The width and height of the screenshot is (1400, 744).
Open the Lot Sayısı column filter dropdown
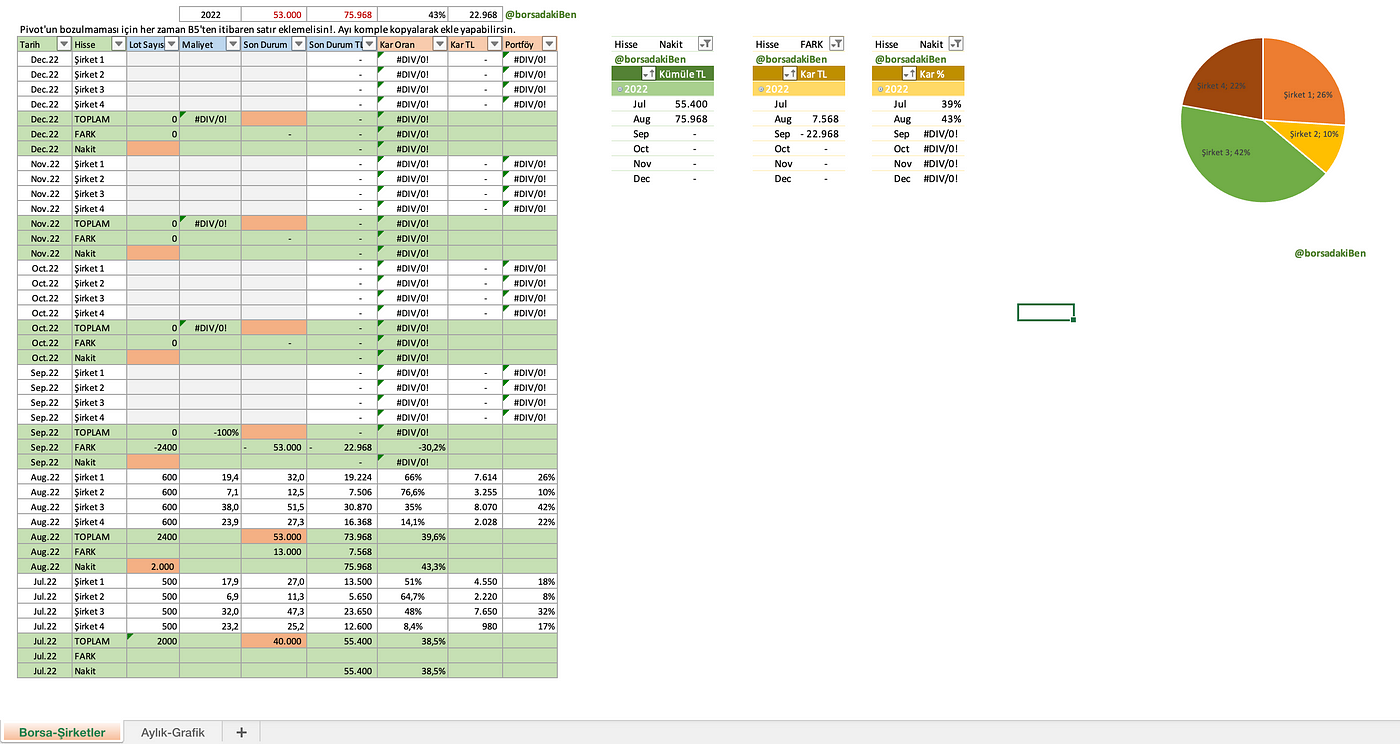(172, 44)
